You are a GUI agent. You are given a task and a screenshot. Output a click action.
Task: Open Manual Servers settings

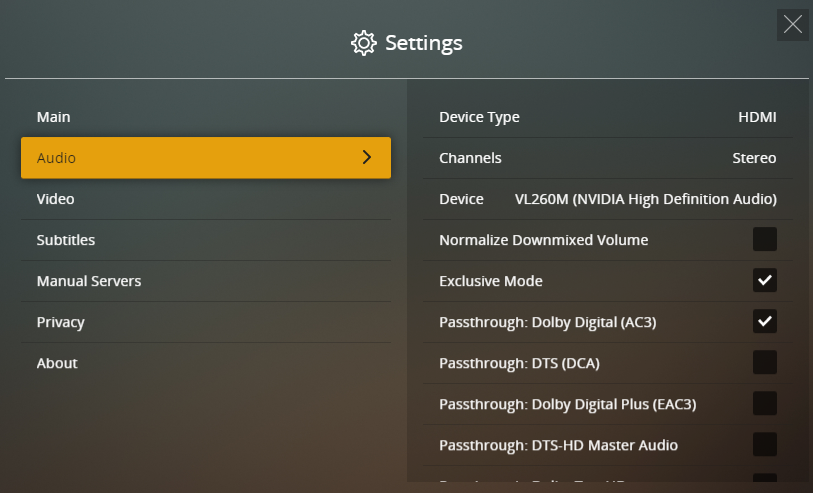89,281
